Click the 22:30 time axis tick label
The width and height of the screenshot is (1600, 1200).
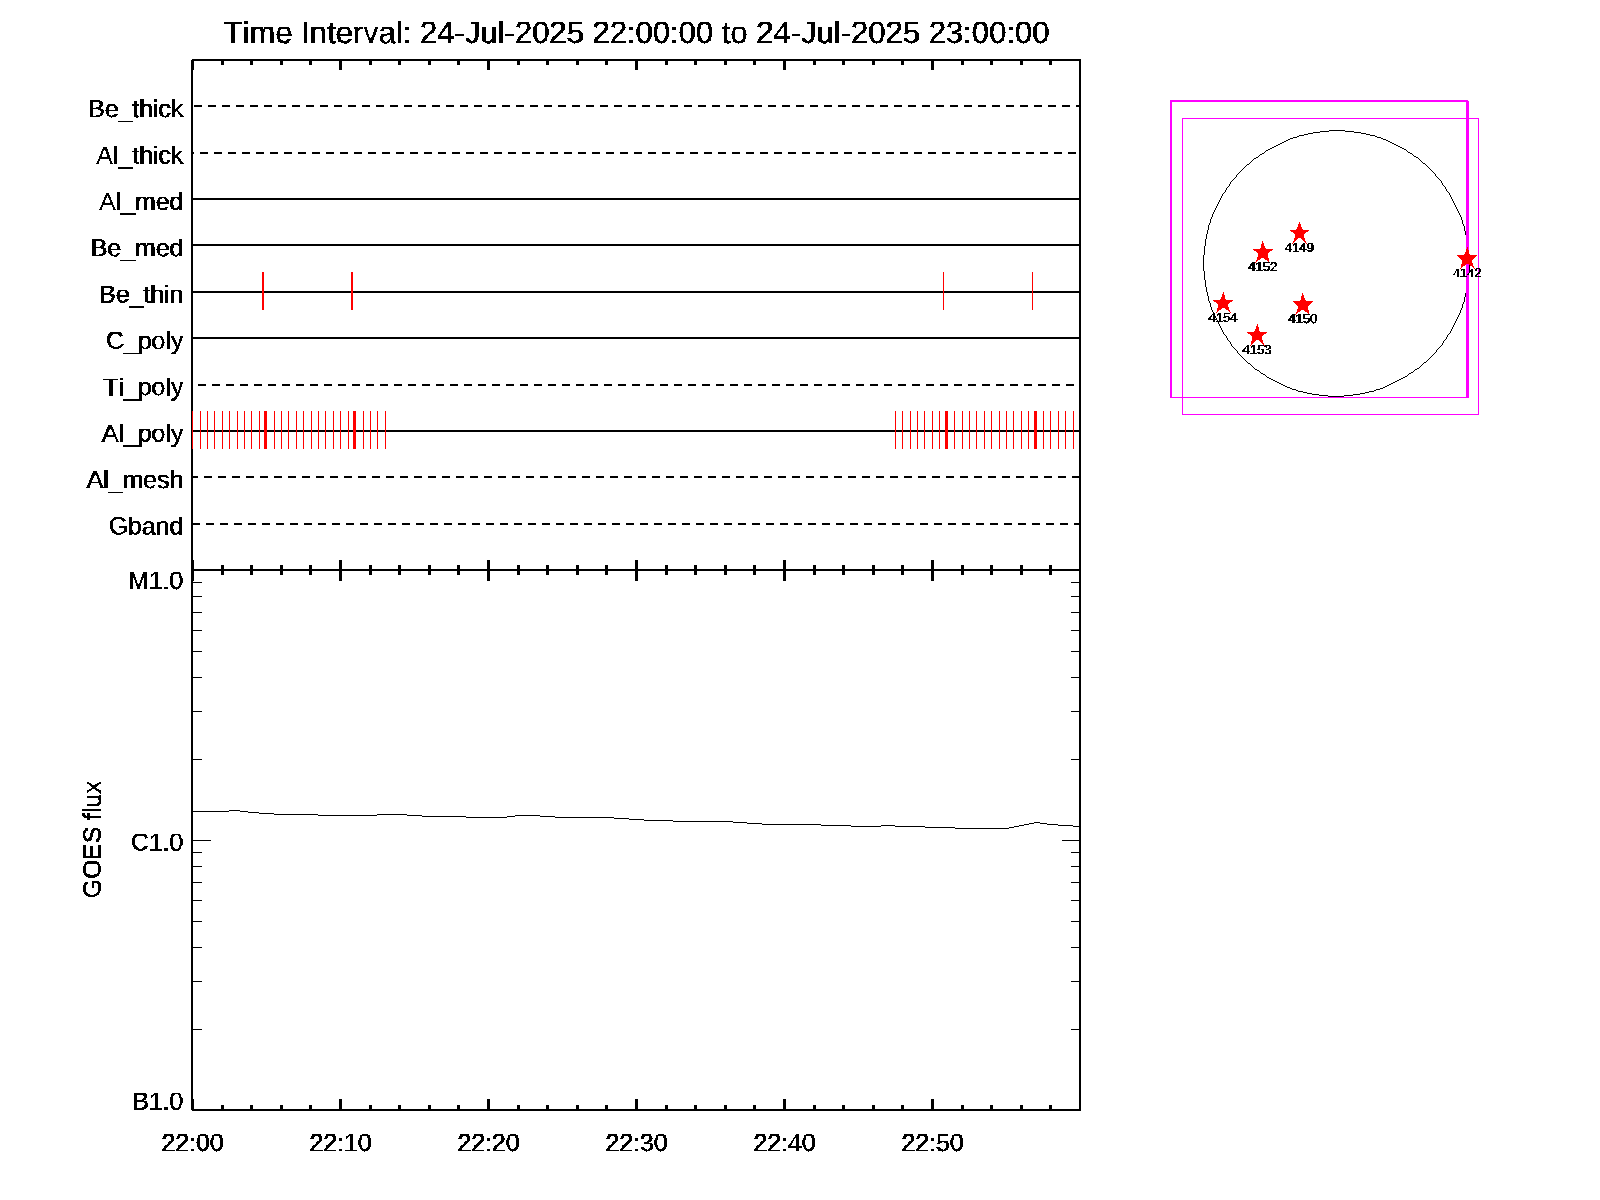pyautogui.click(x=636, y=1143)
